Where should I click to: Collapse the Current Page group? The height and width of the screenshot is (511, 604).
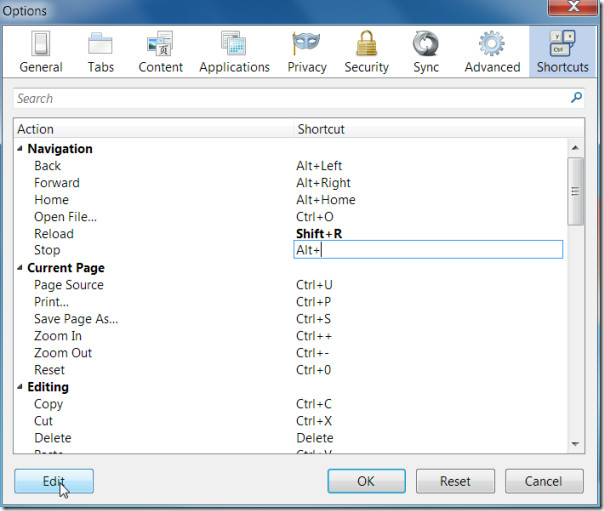click(x=20, y=268)
